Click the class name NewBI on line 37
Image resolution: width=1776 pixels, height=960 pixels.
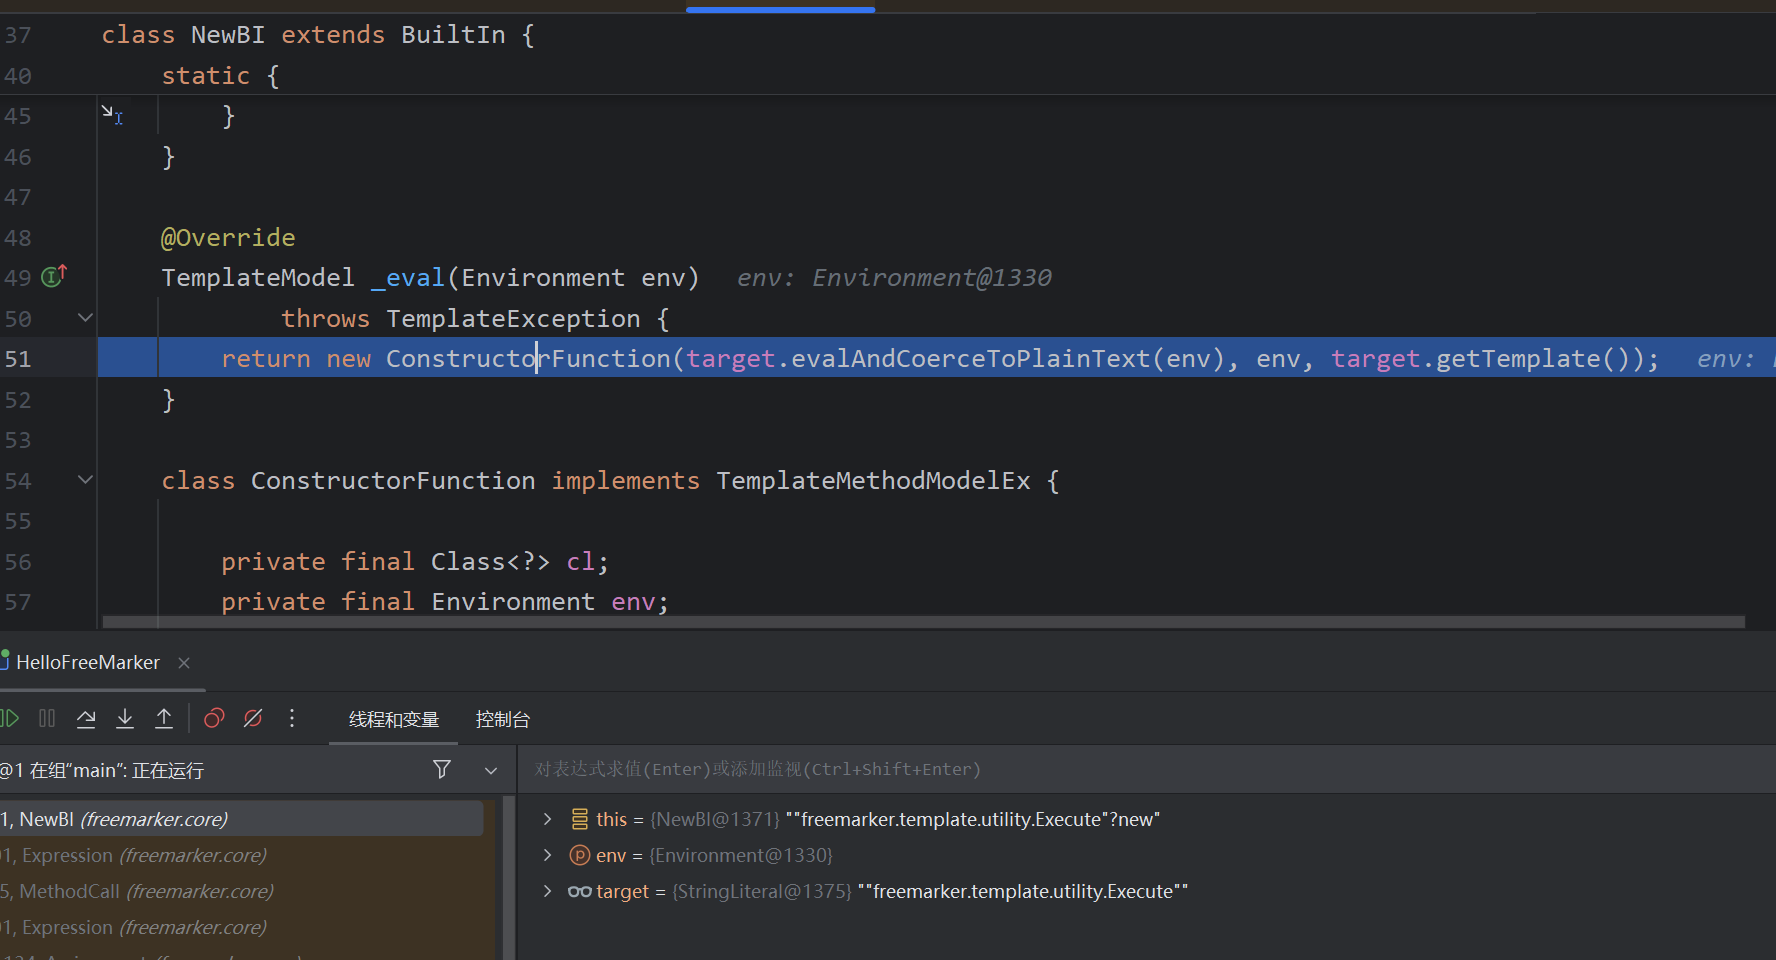coord(228,35)
